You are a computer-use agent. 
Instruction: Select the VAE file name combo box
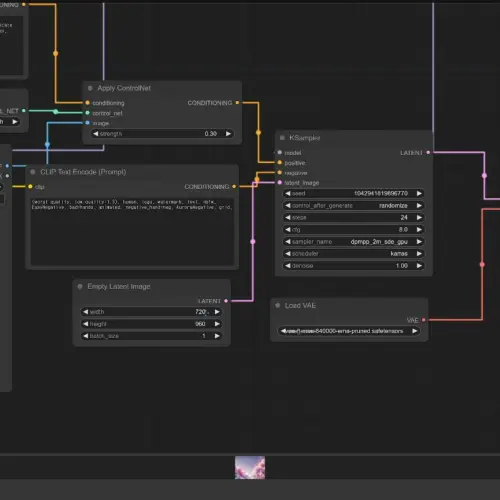[349, 331]
